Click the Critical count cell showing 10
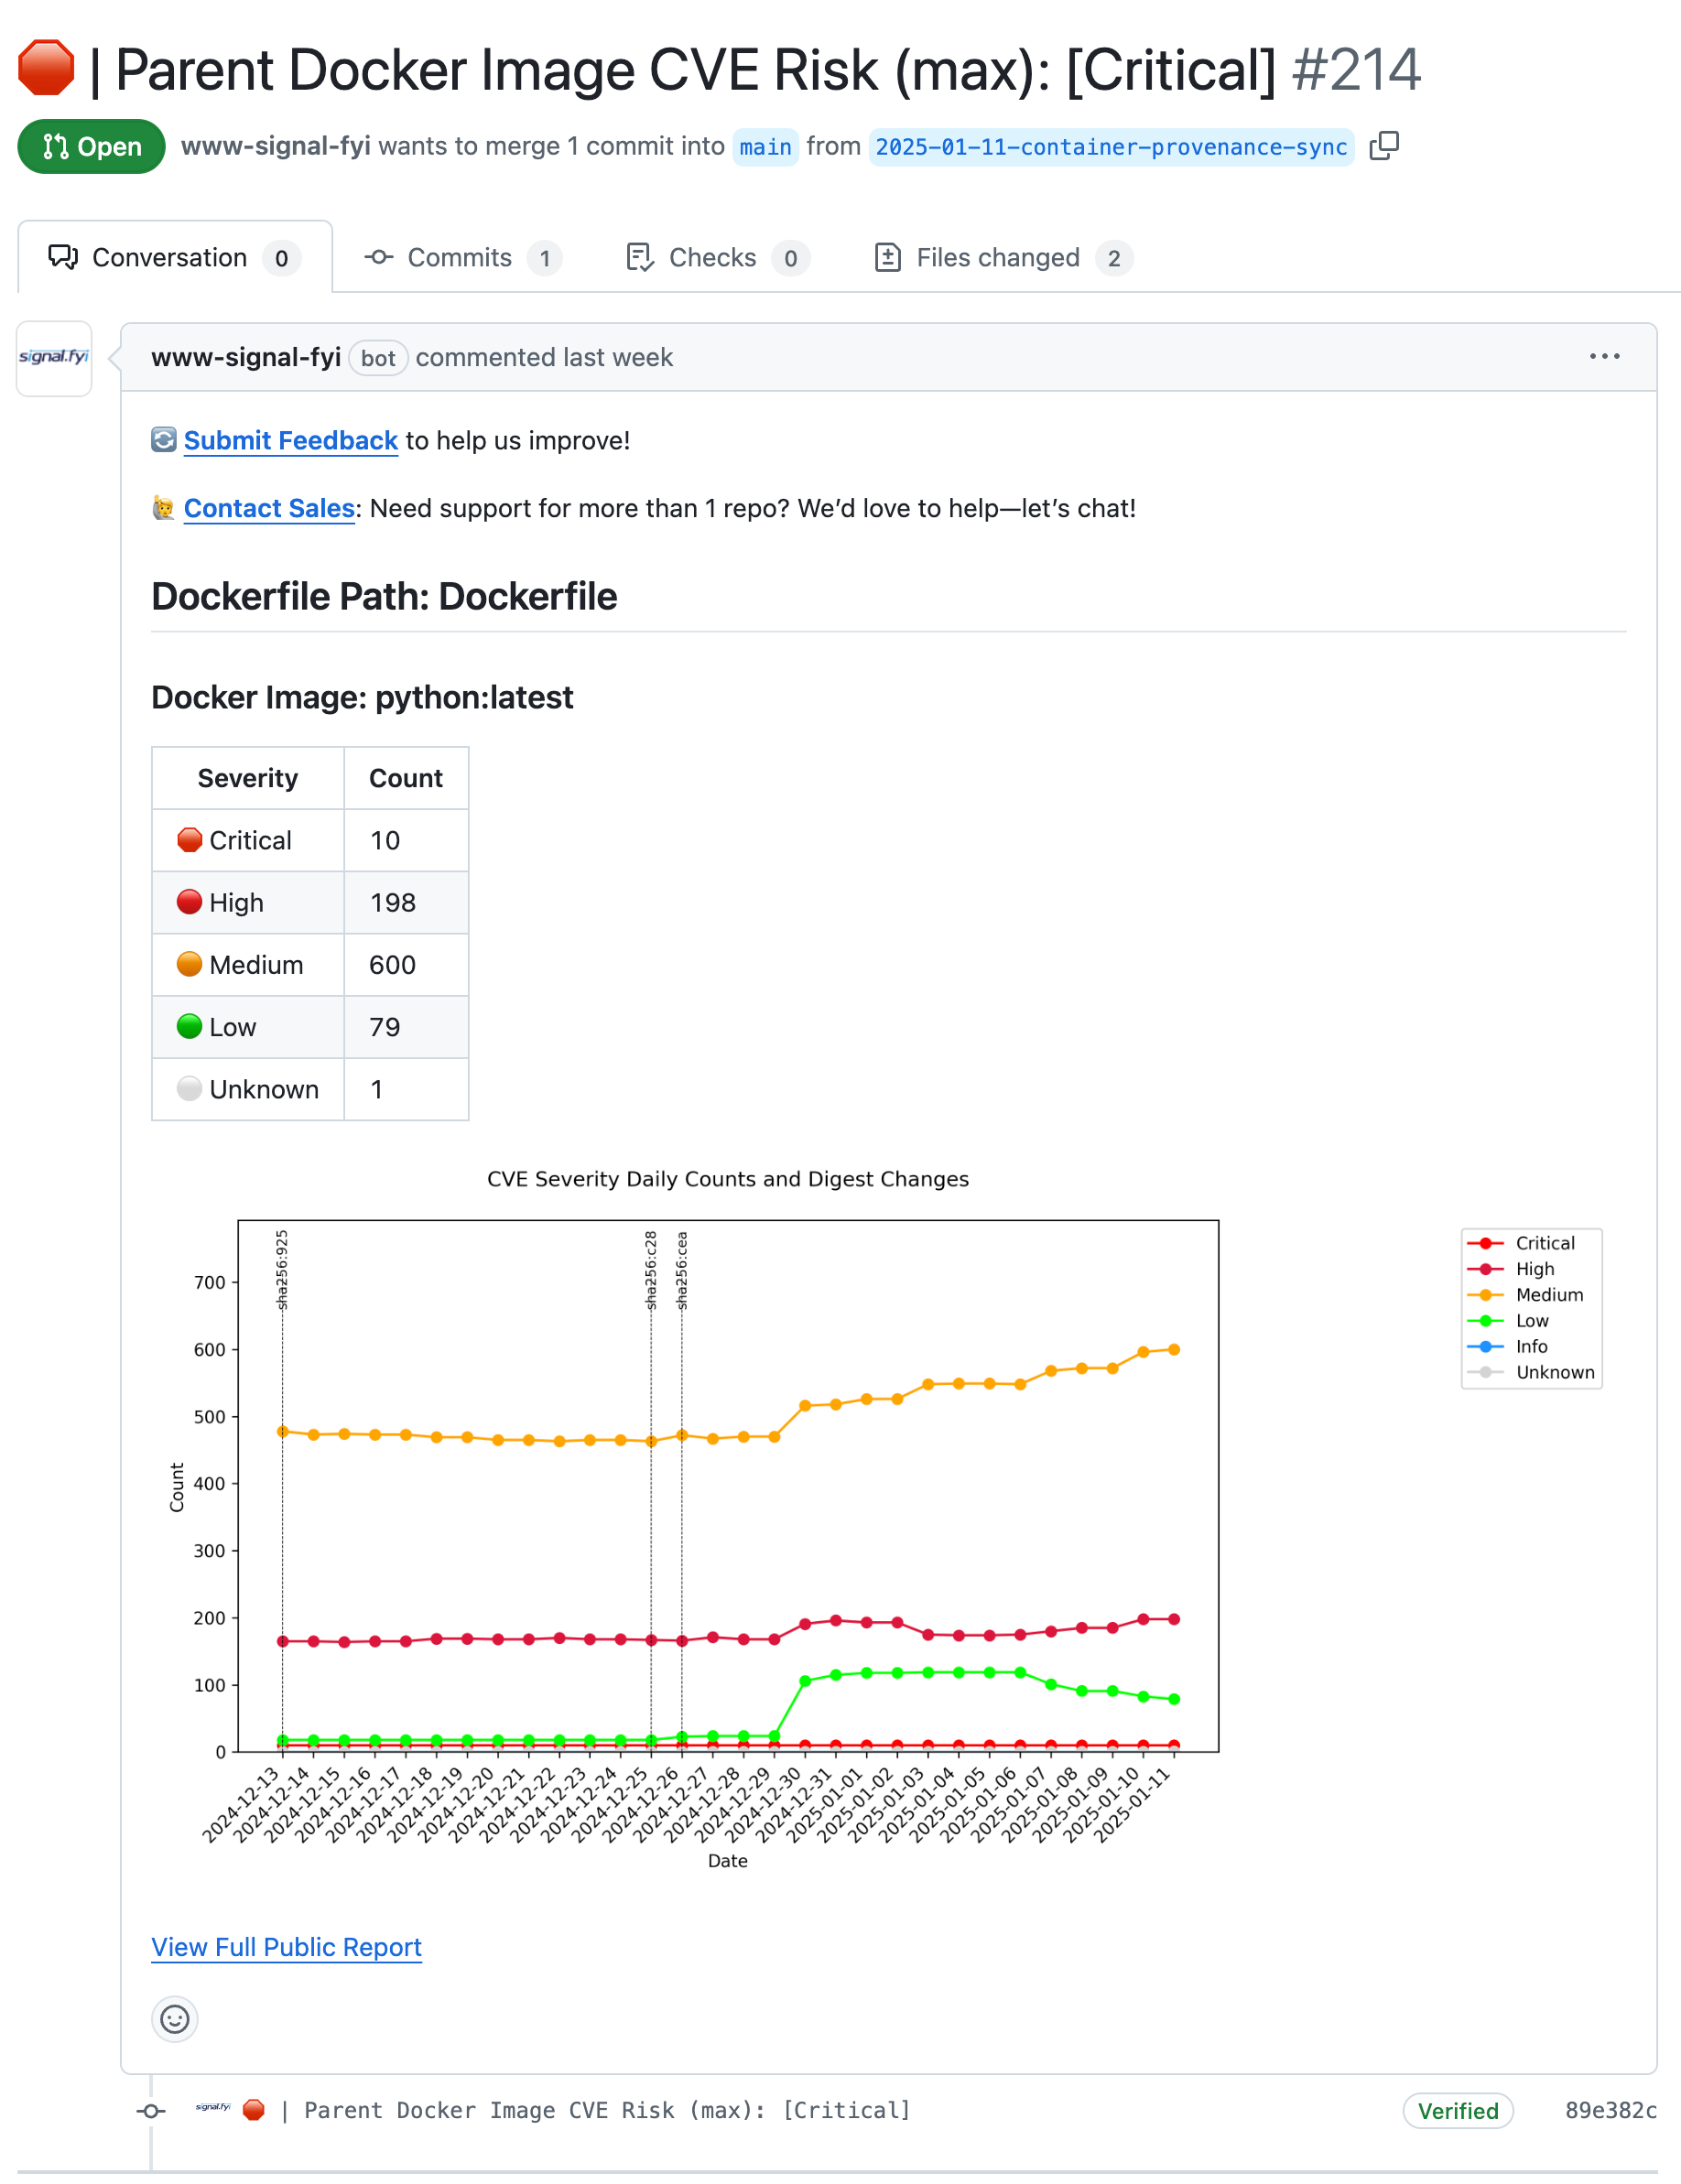Viewport: 1681px width, 2184px height. tap(406, 840)
